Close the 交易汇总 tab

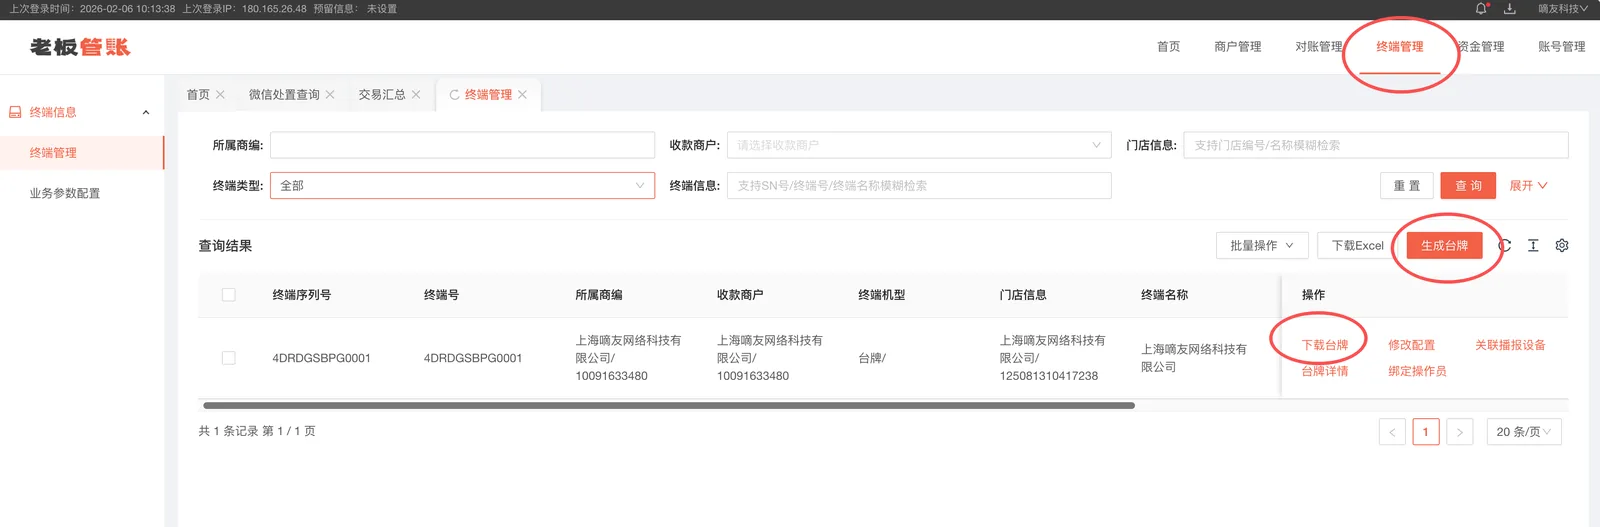(416, 95)
